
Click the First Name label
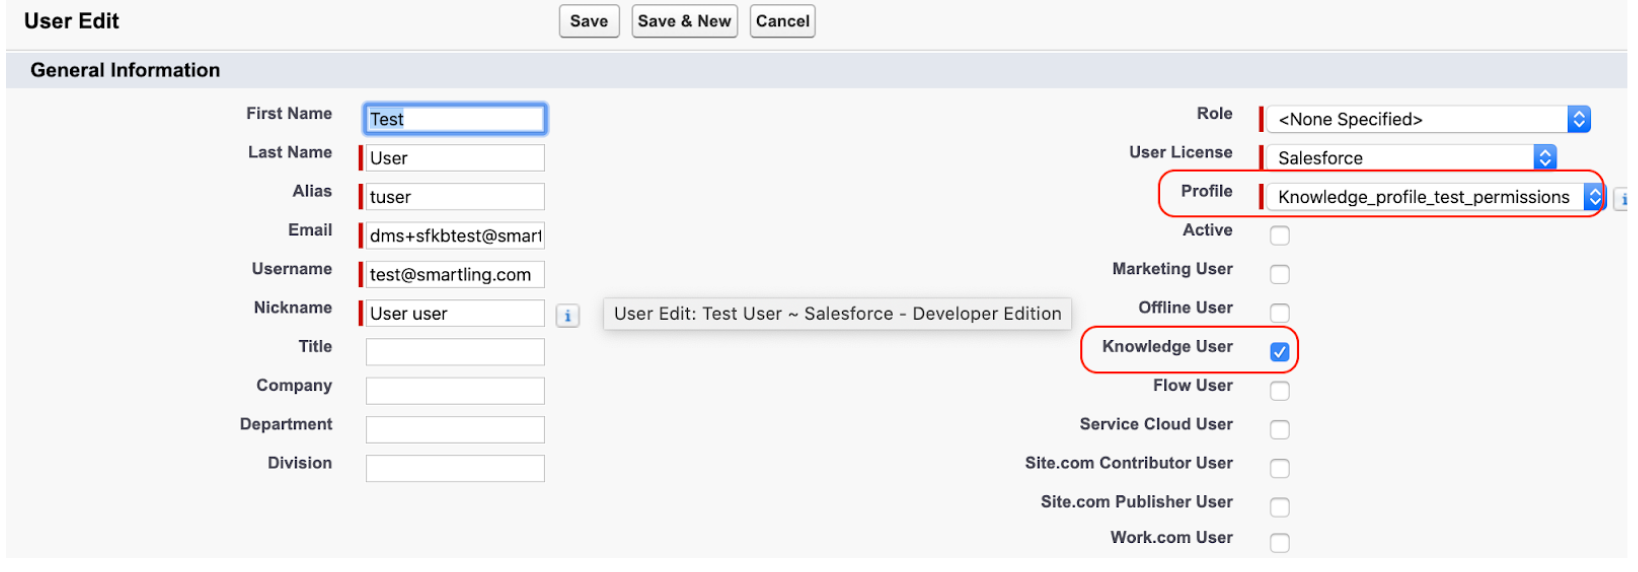click(289, 113)
